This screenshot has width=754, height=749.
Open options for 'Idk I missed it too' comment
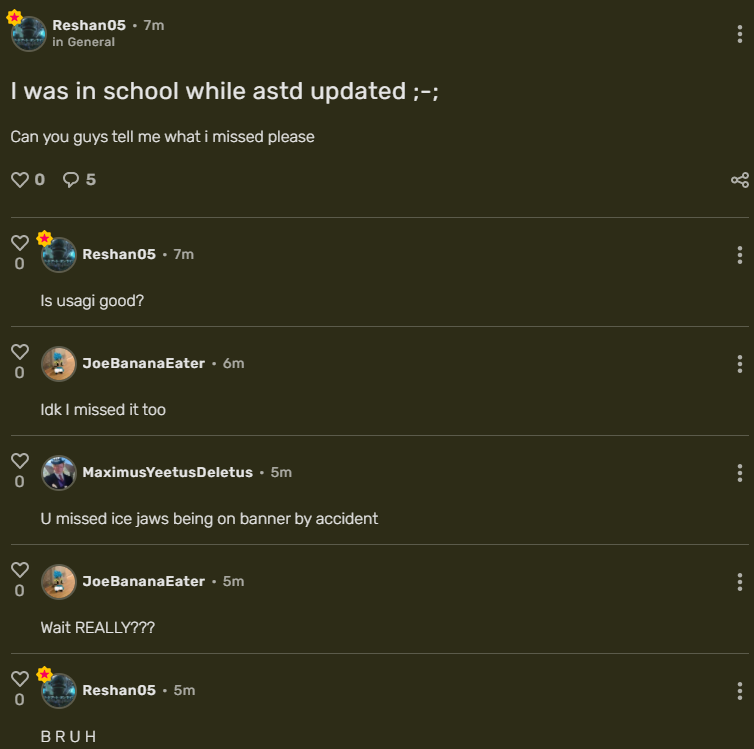pyautogui.click(x=740, y=364)
